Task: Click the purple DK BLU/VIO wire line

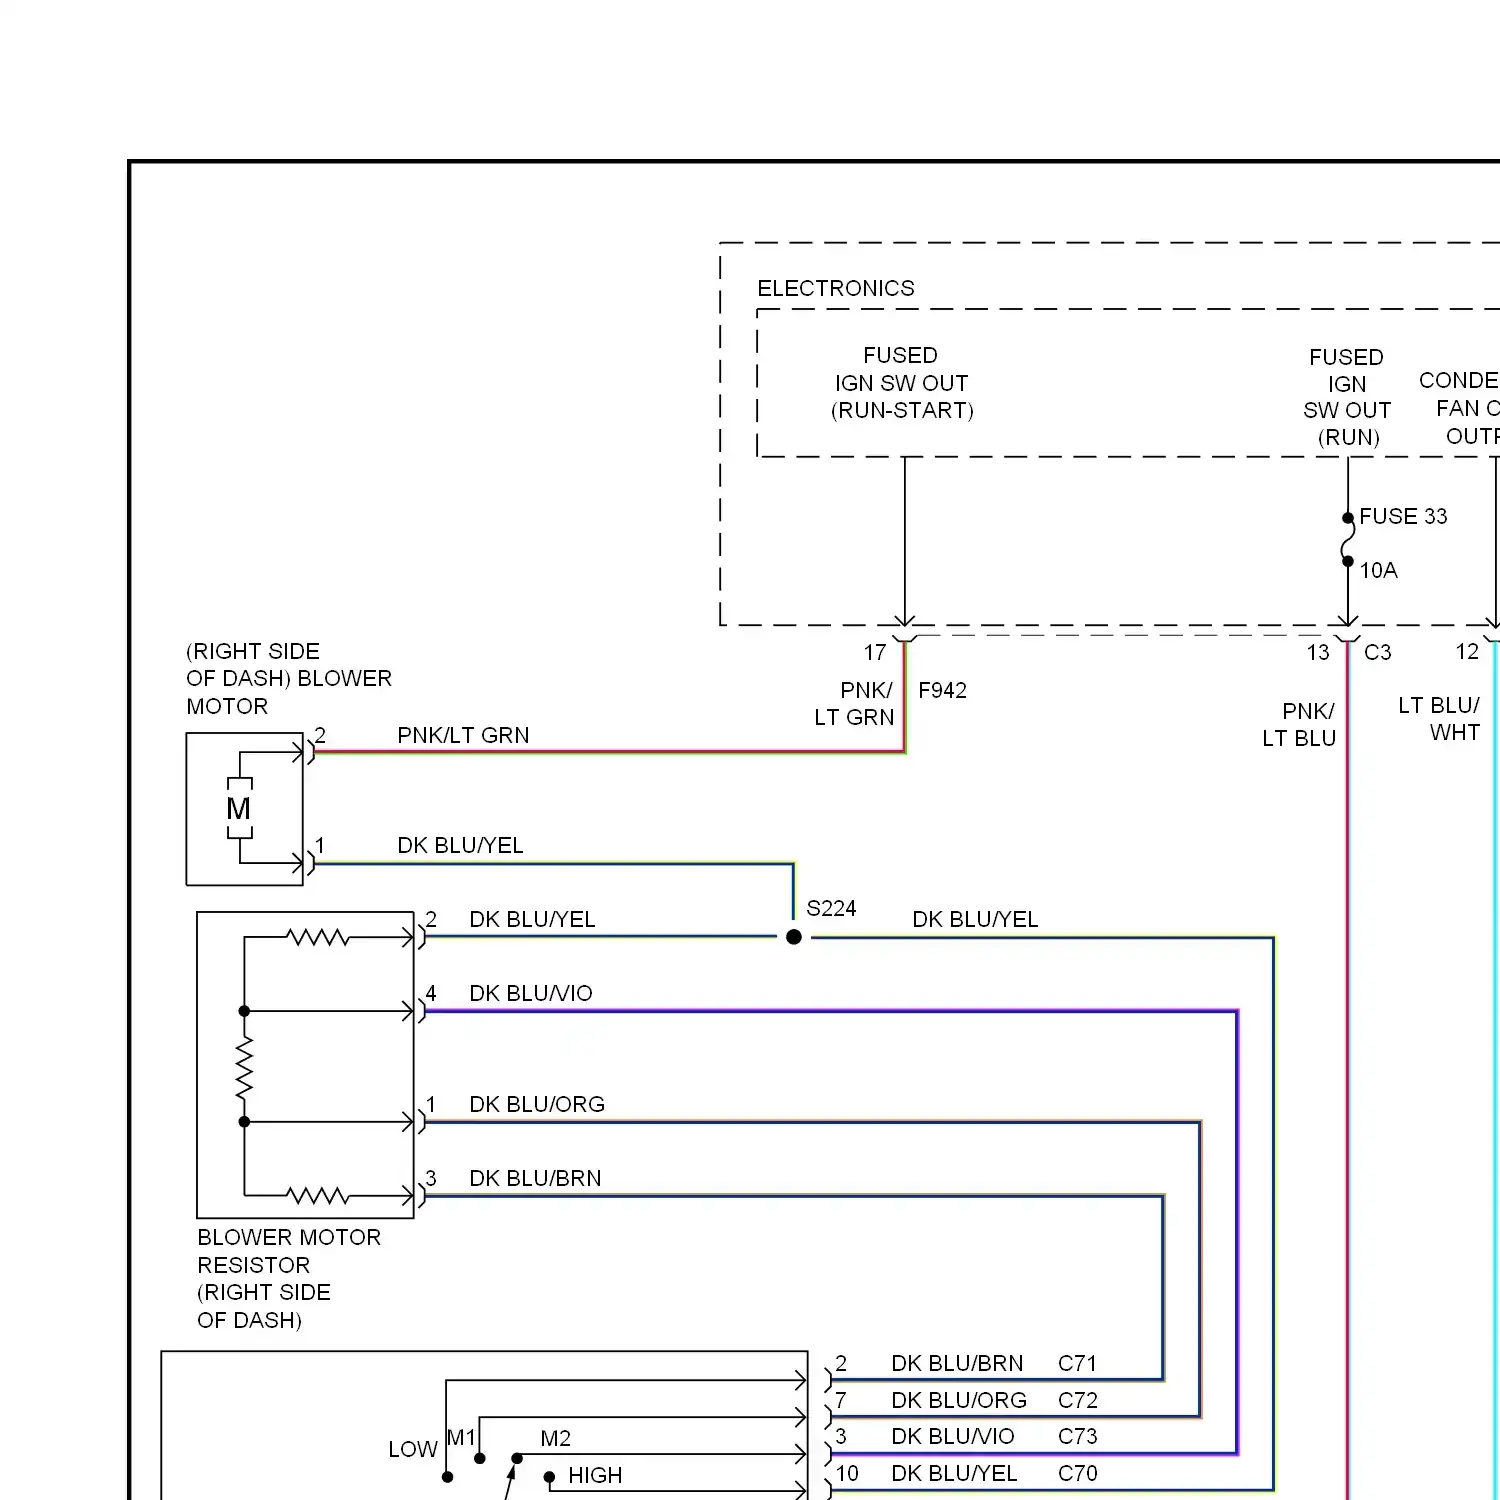Action: [x=830, y=1011]
